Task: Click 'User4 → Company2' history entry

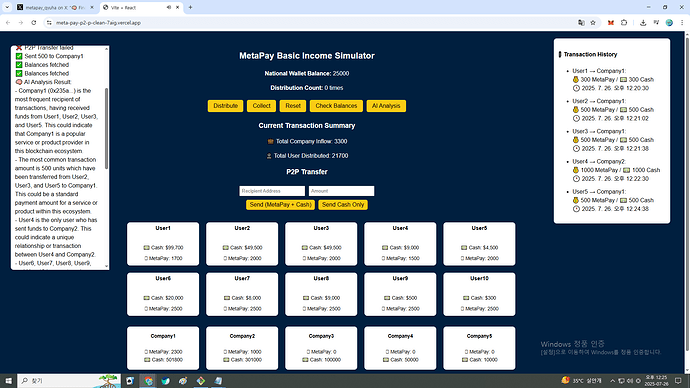Action: pyautogui.click(x=616, y=170)
